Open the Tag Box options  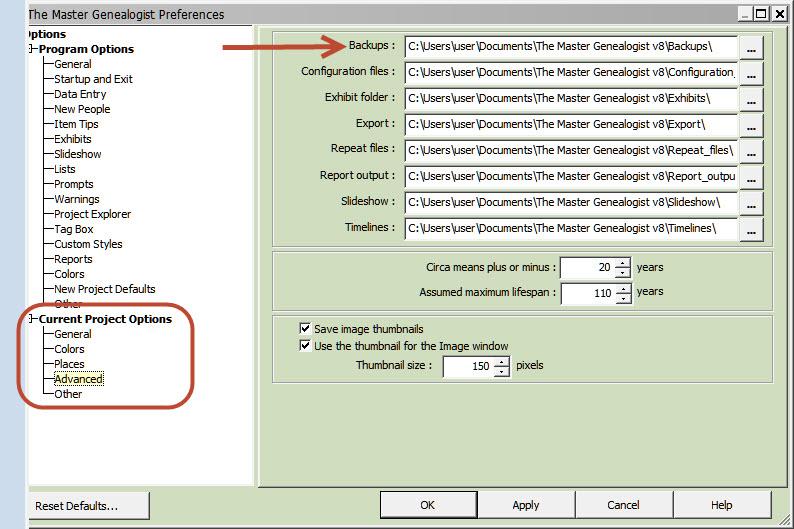(74, 229)
